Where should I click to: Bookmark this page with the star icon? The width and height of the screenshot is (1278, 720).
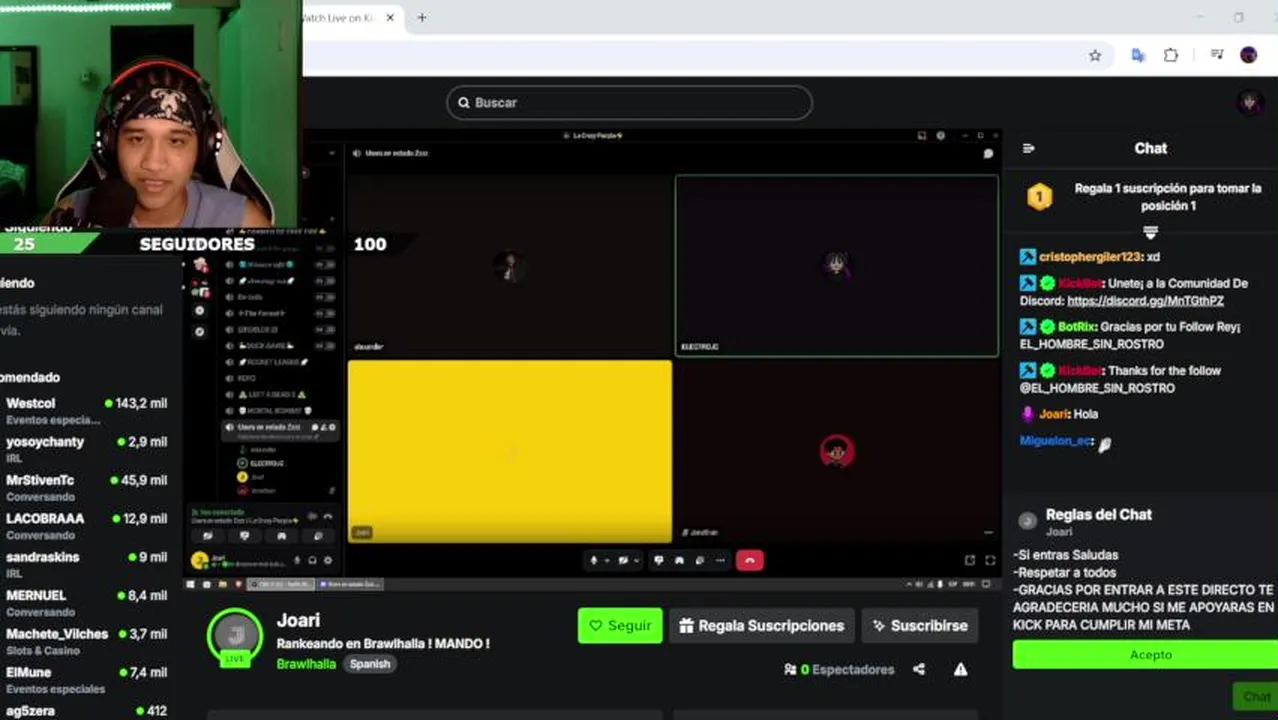1095,56
